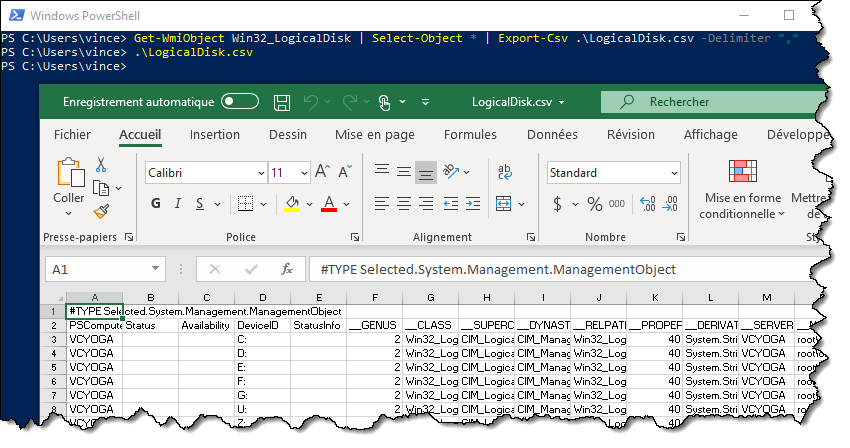
Task: Click the insert function fx icon
Action: (x=287, y=269)
